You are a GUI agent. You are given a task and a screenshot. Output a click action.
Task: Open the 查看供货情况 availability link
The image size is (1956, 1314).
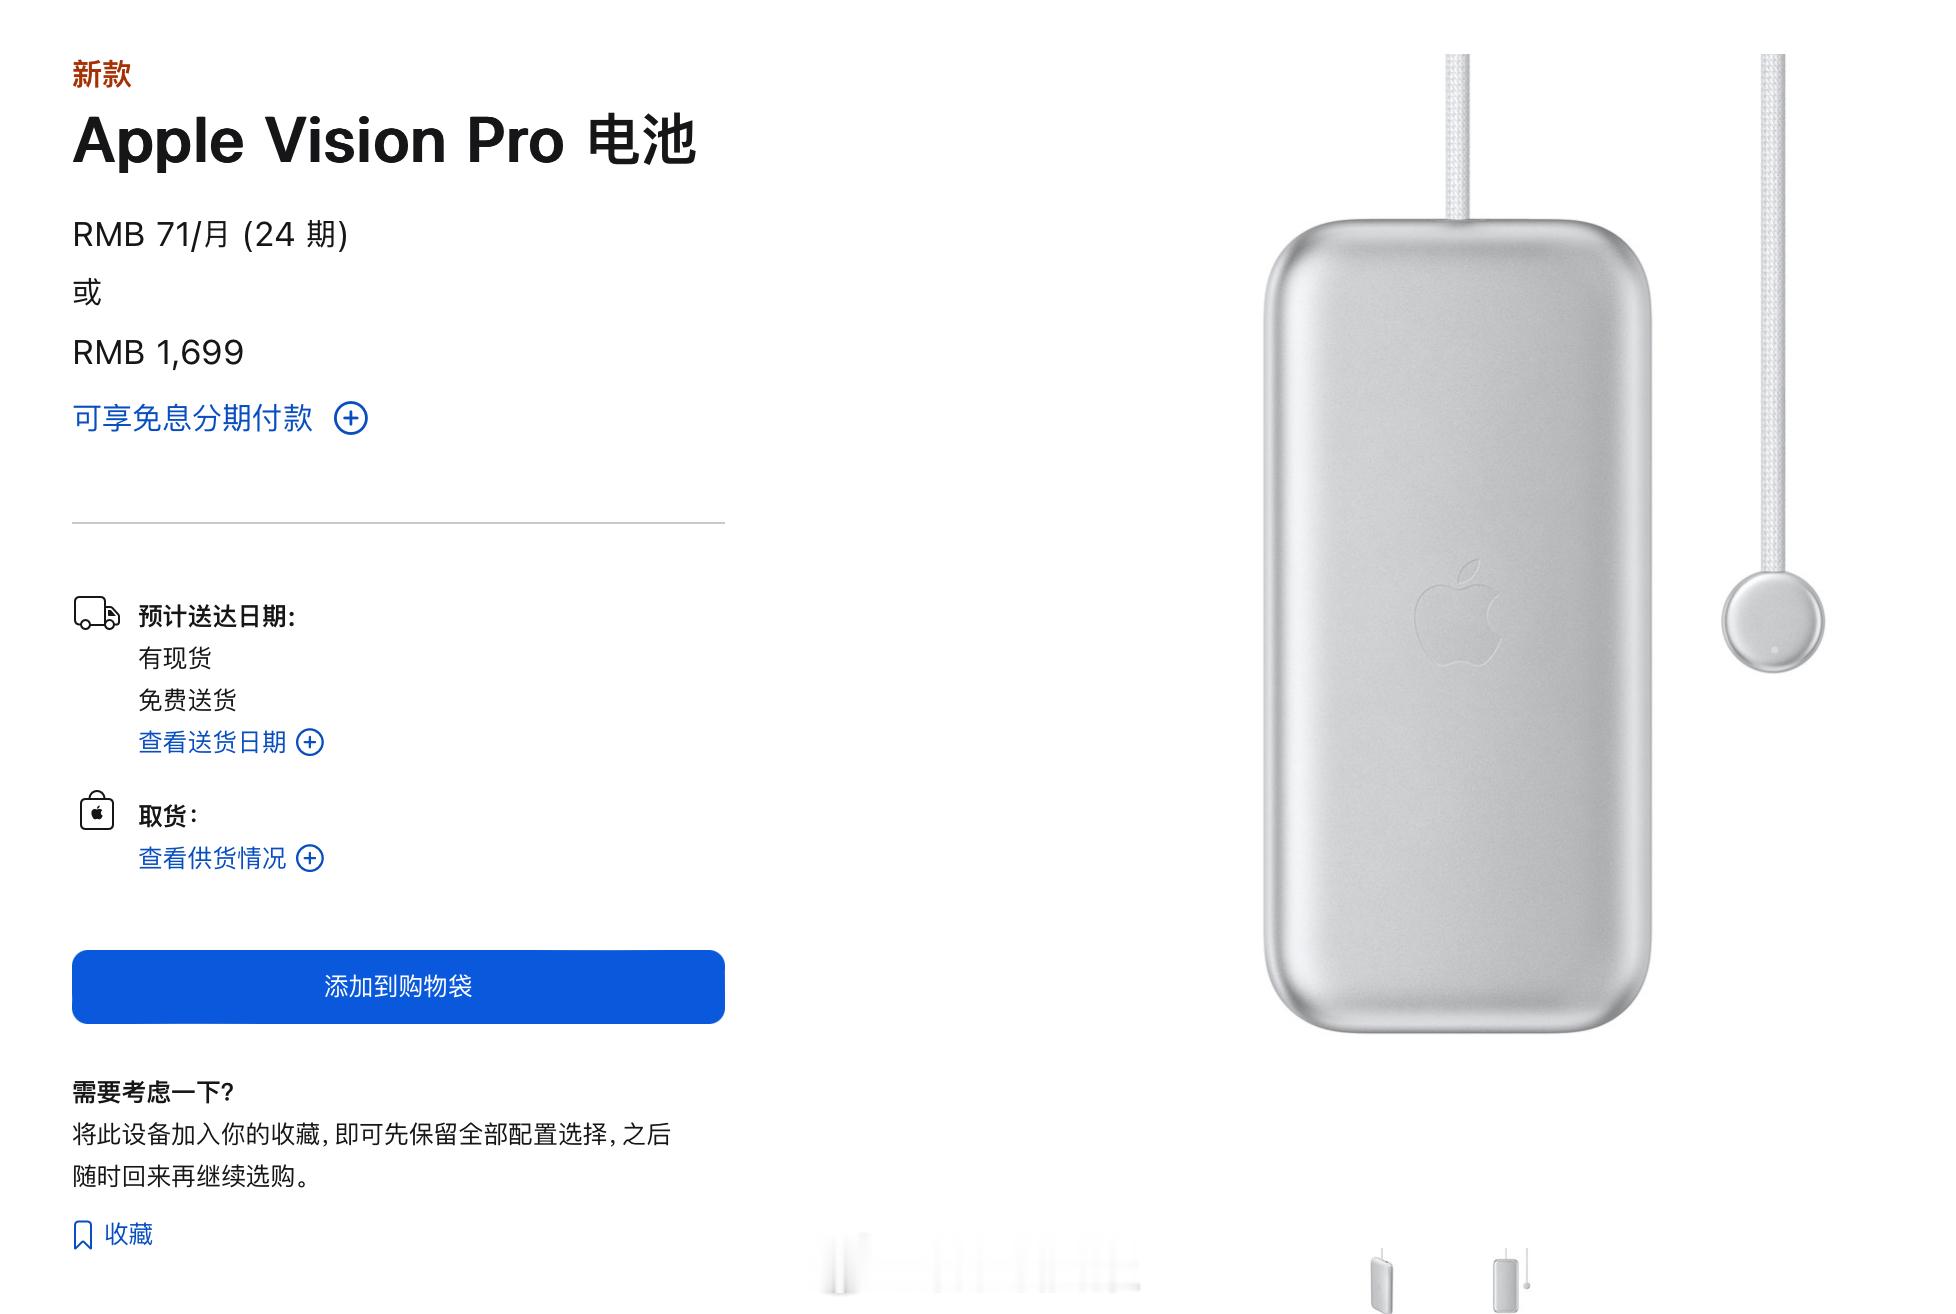point(212,858)
